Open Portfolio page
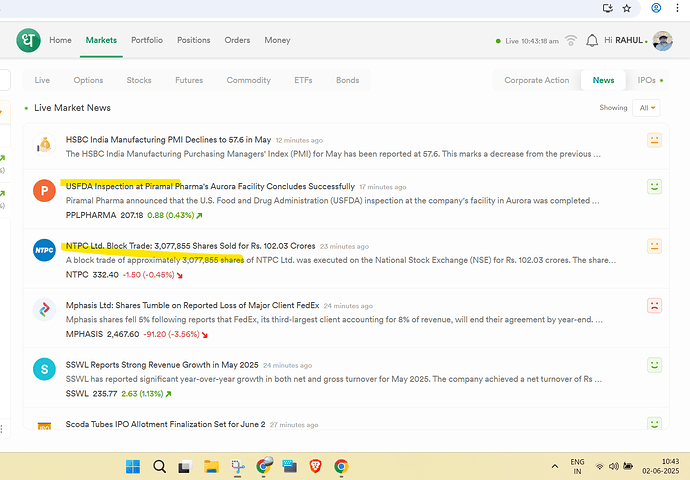 (147, 40)
